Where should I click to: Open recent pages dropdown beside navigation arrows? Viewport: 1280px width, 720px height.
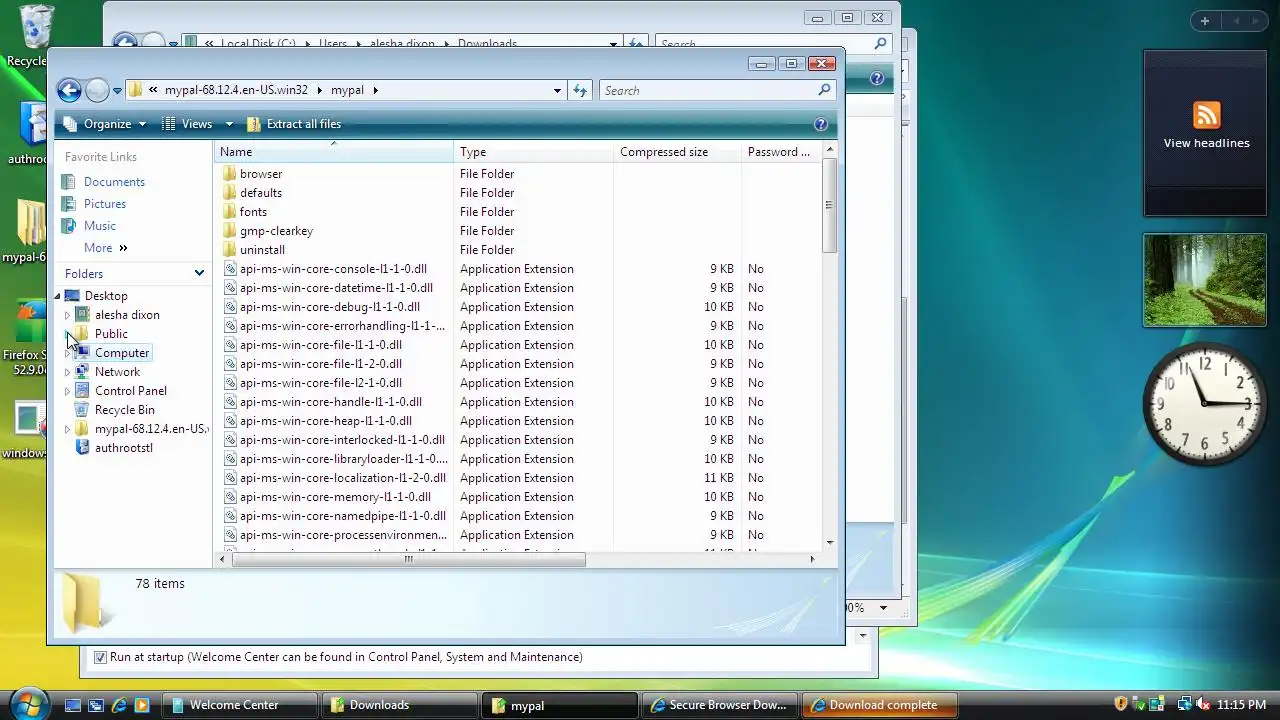click(117, 91)
